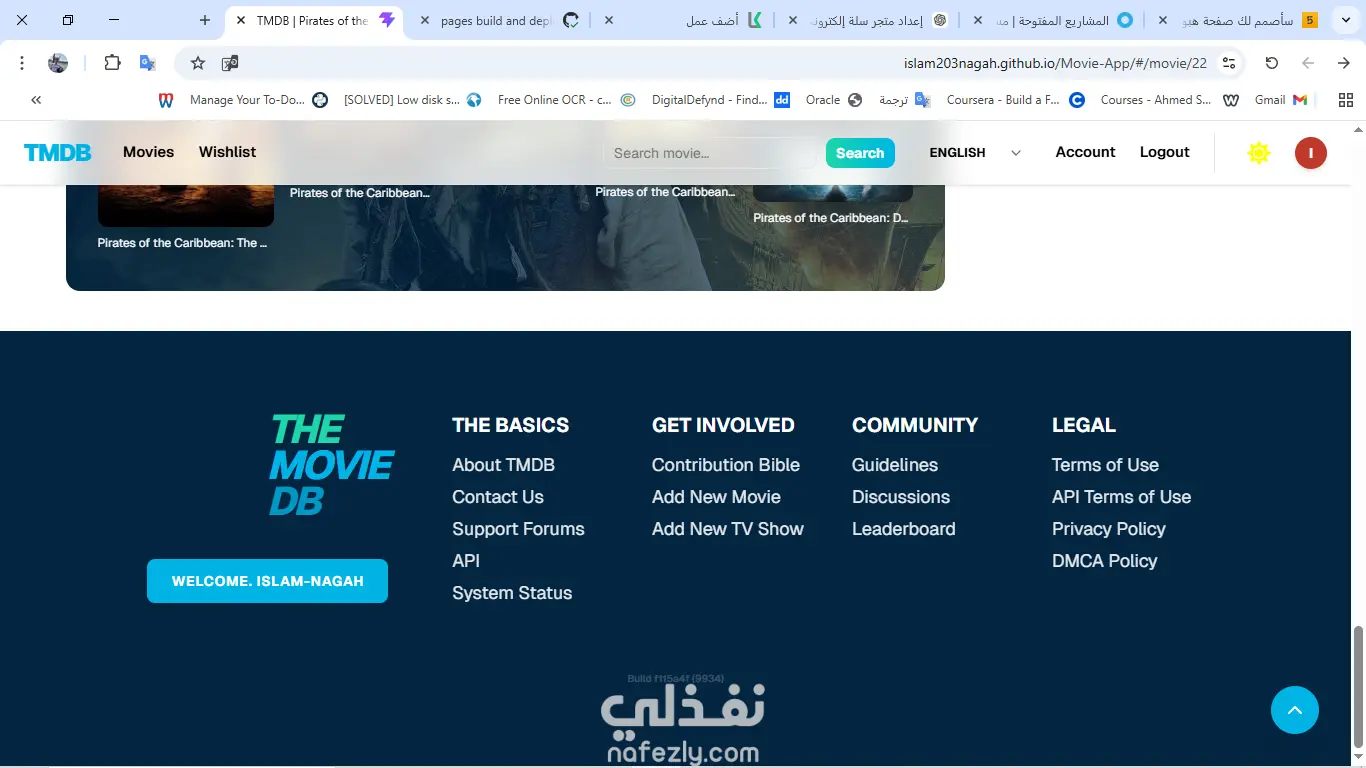Click the greyed left-pointing navigation arrow
1366x768 pixels.
coord(1308,63)
